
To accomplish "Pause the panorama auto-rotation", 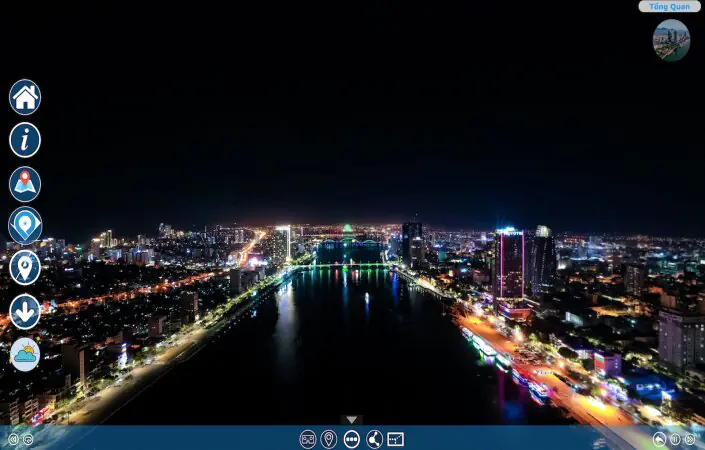I will (x=675, y=439).
